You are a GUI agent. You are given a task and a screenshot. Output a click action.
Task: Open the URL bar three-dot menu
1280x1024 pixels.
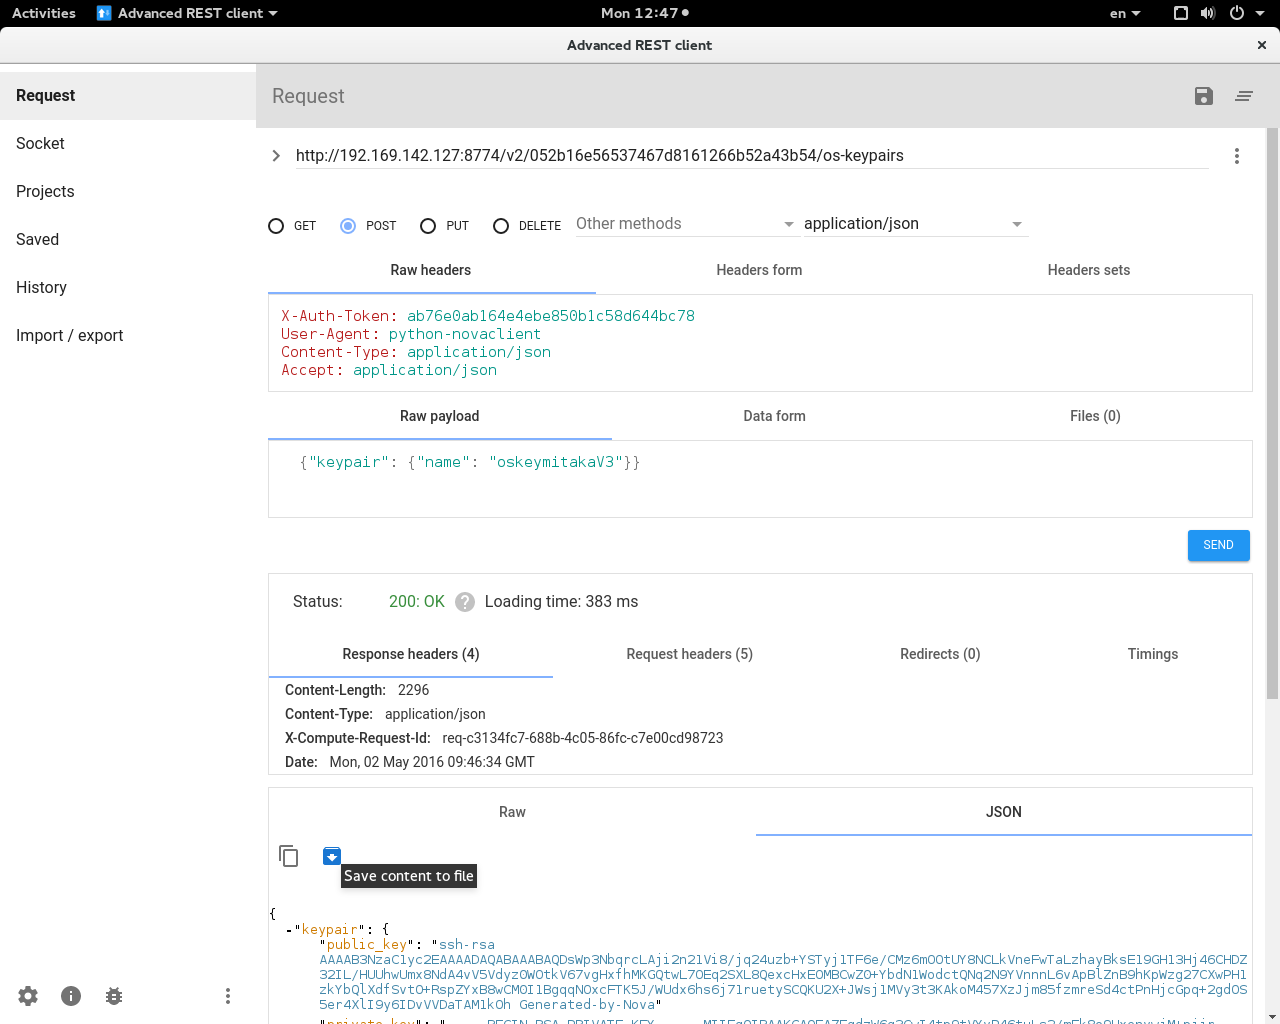(x=1237, y=156)
